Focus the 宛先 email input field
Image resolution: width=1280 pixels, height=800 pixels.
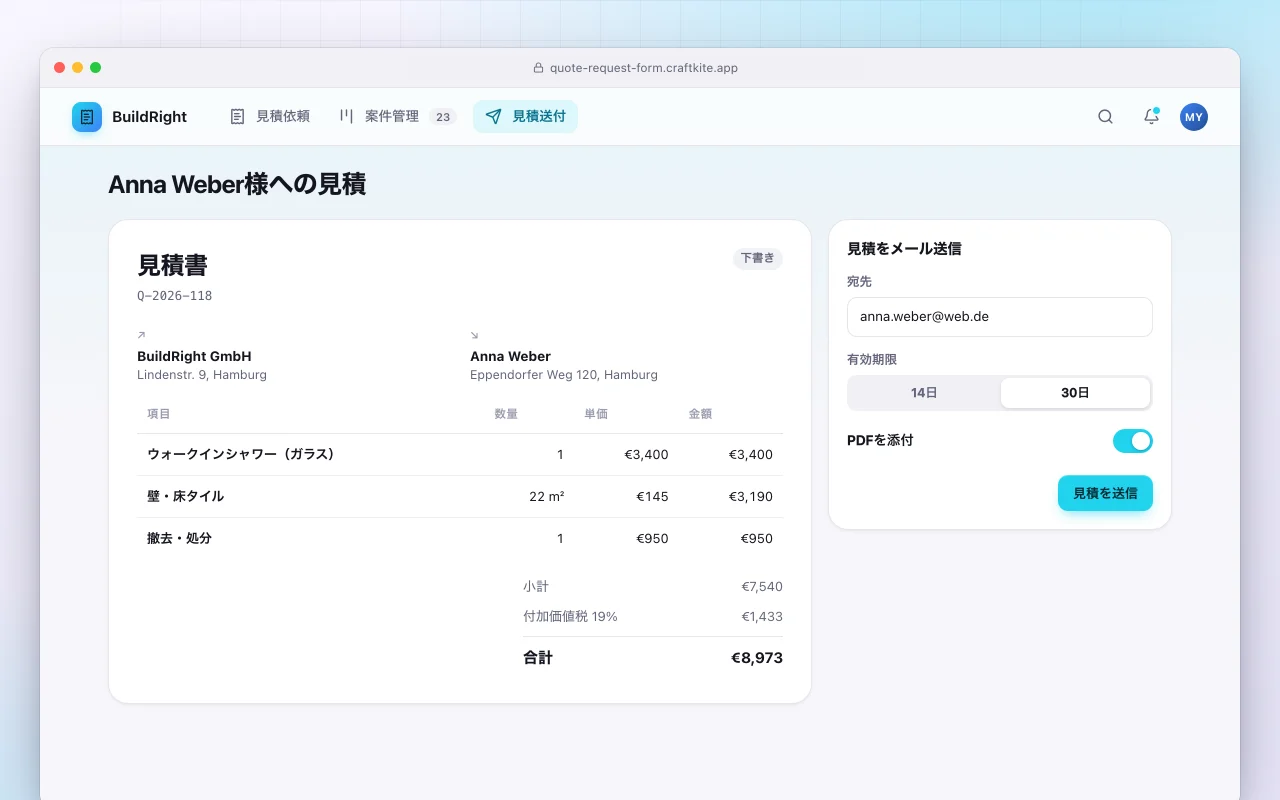pyautogui.click(x=1000, y=317)
